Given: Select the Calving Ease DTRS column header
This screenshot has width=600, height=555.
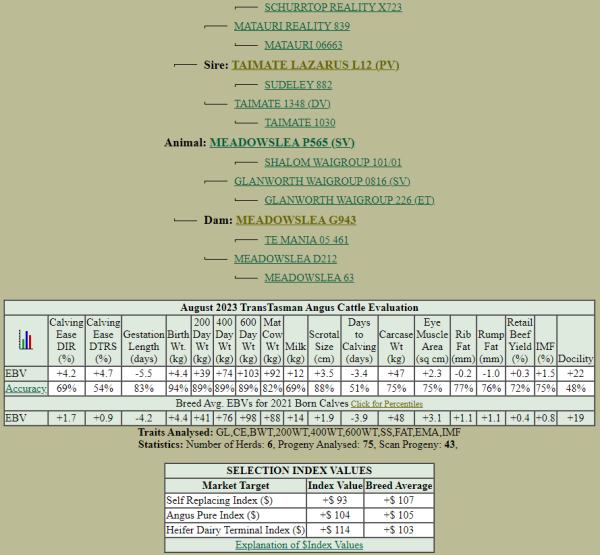Looking at the screenshot, I should [103, 341].
